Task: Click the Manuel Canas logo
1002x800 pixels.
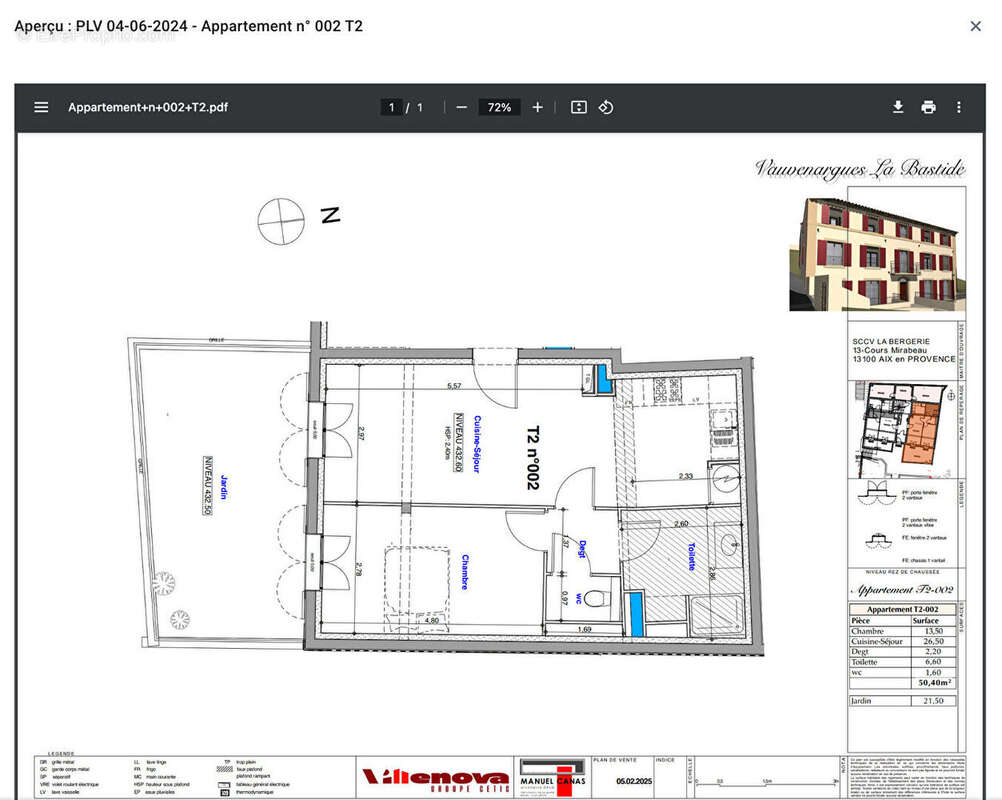Action: click(x=552, y=777)
